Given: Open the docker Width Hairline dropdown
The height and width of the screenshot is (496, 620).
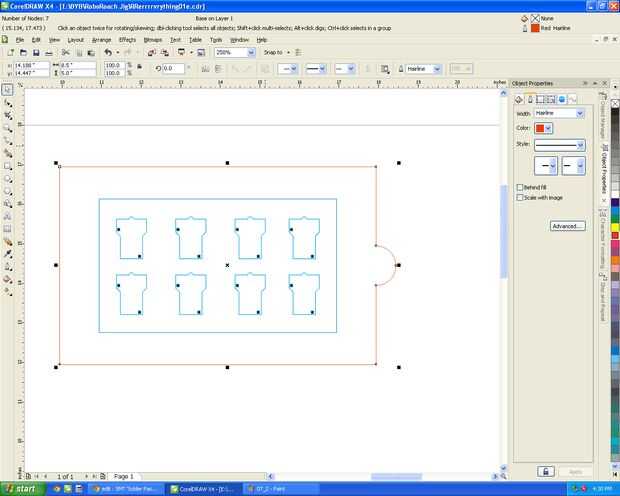Looking at the screenshot, I should (580, 113).
